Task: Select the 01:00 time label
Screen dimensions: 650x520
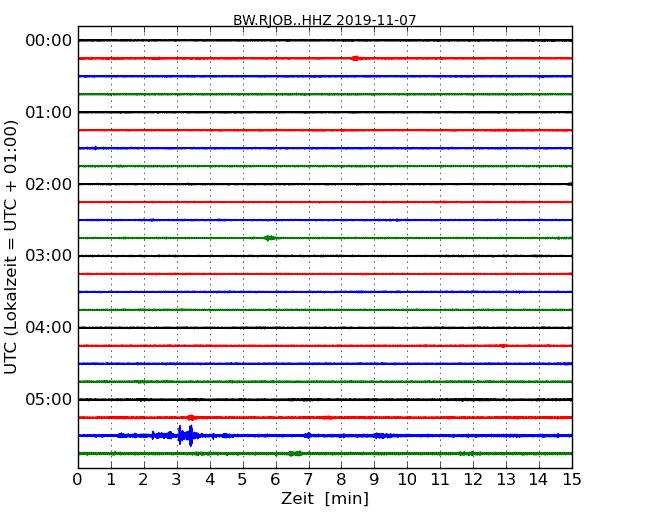Action: point(49,112)
